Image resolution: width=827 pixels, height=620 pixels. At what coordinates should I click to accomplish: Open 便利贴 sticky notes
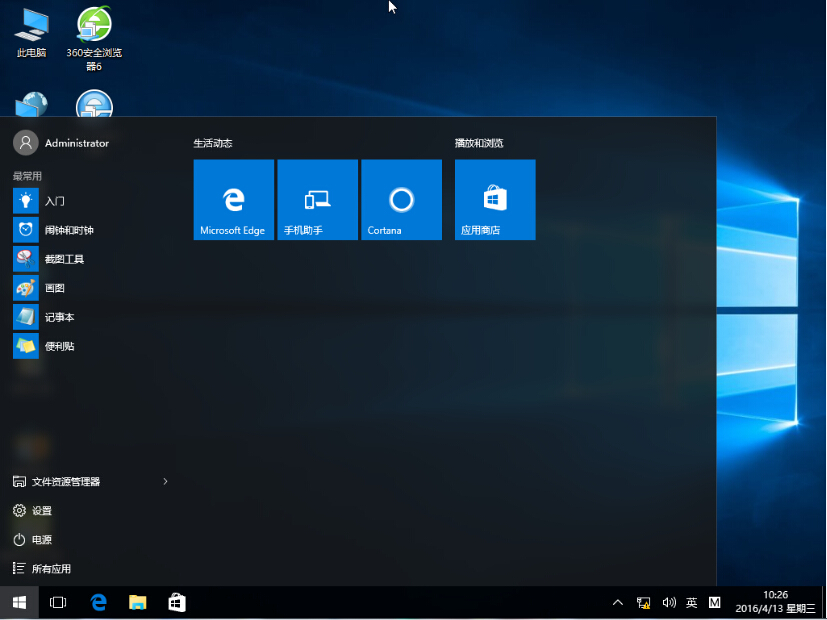(x=90, y=346)
